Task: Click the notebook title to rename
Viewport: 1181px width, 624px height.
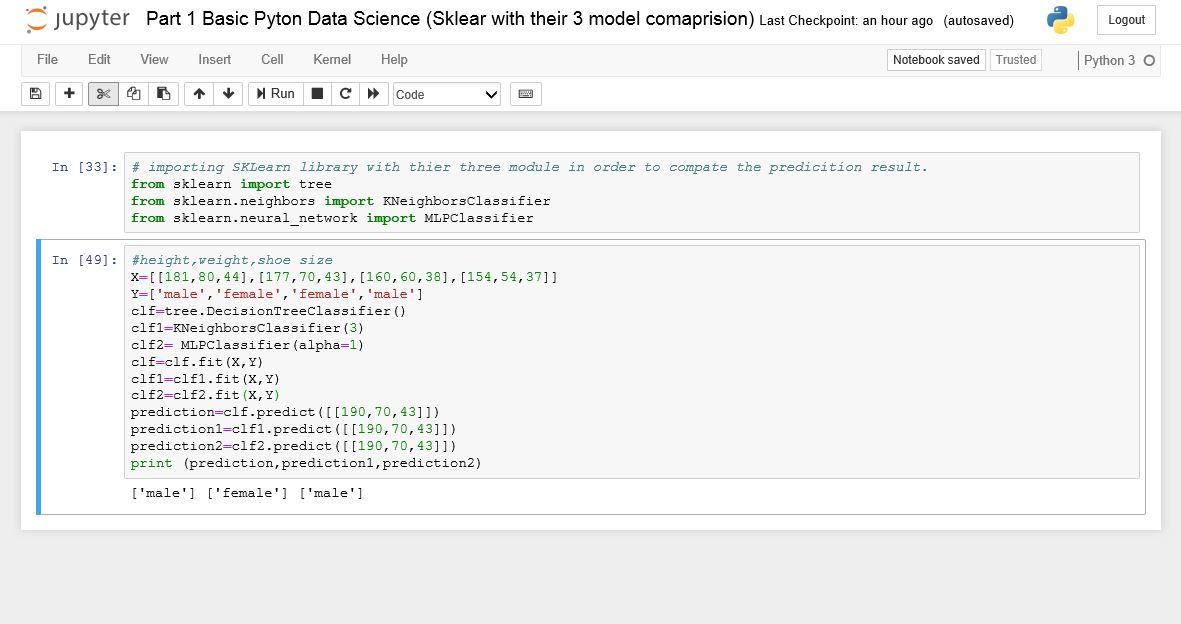Action: (x=450, y=19)
